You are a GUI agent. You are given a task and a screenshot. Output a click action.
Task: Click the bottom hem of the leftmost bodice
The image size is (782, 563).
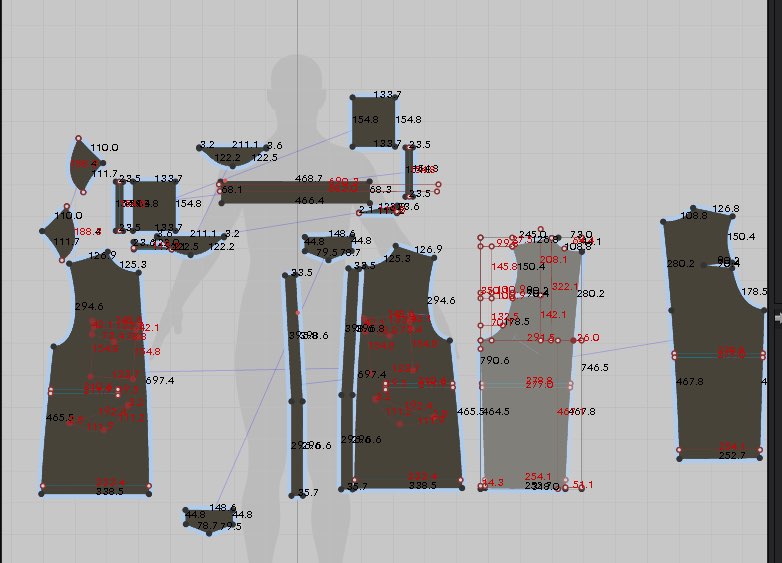(96, 488)
